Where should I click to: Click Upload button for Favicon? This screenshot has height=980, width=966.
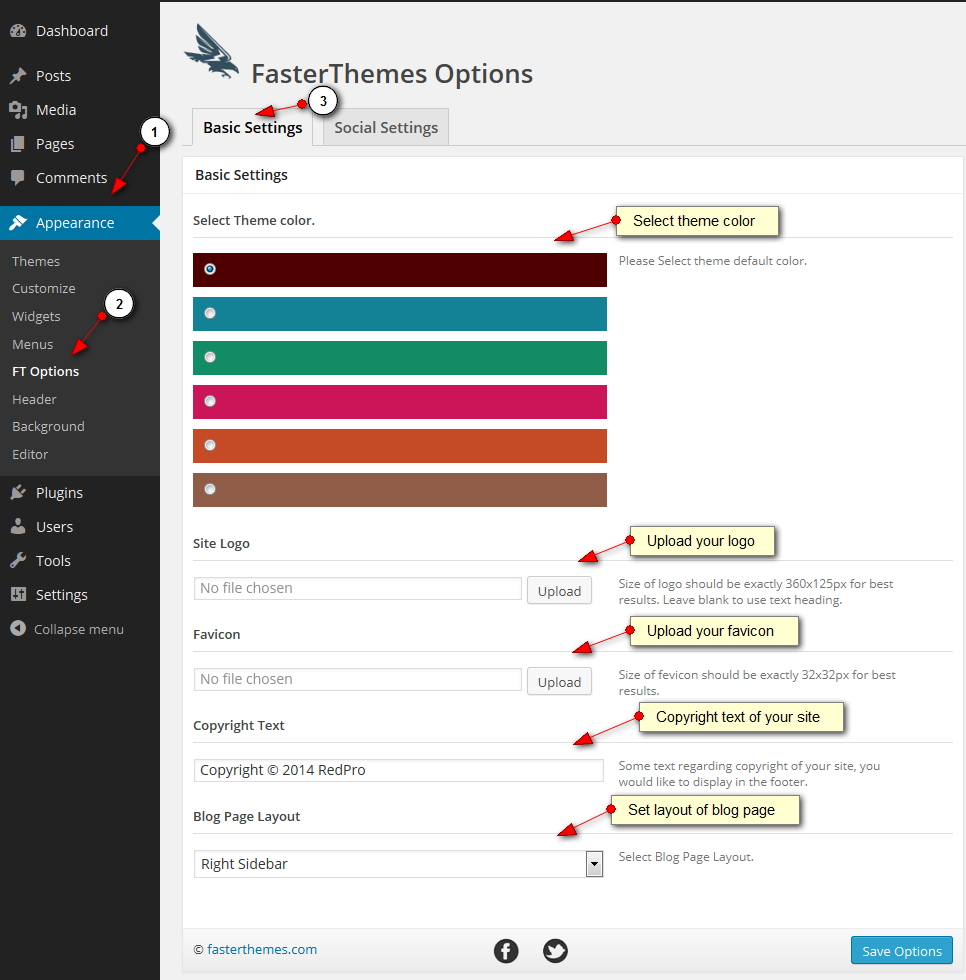559,682
